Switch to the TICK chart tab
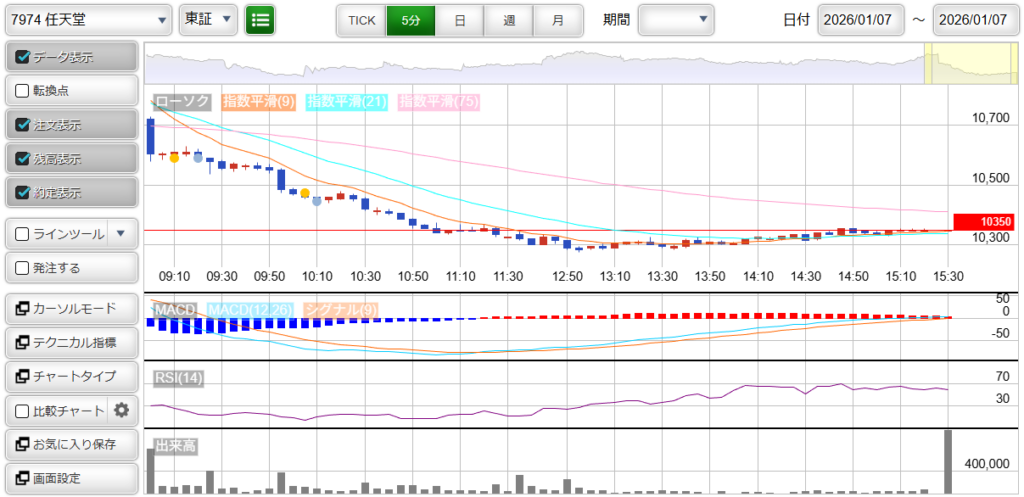Image resolution: width=1024 pixels, height=497 pixels. [x=361, y=20]
